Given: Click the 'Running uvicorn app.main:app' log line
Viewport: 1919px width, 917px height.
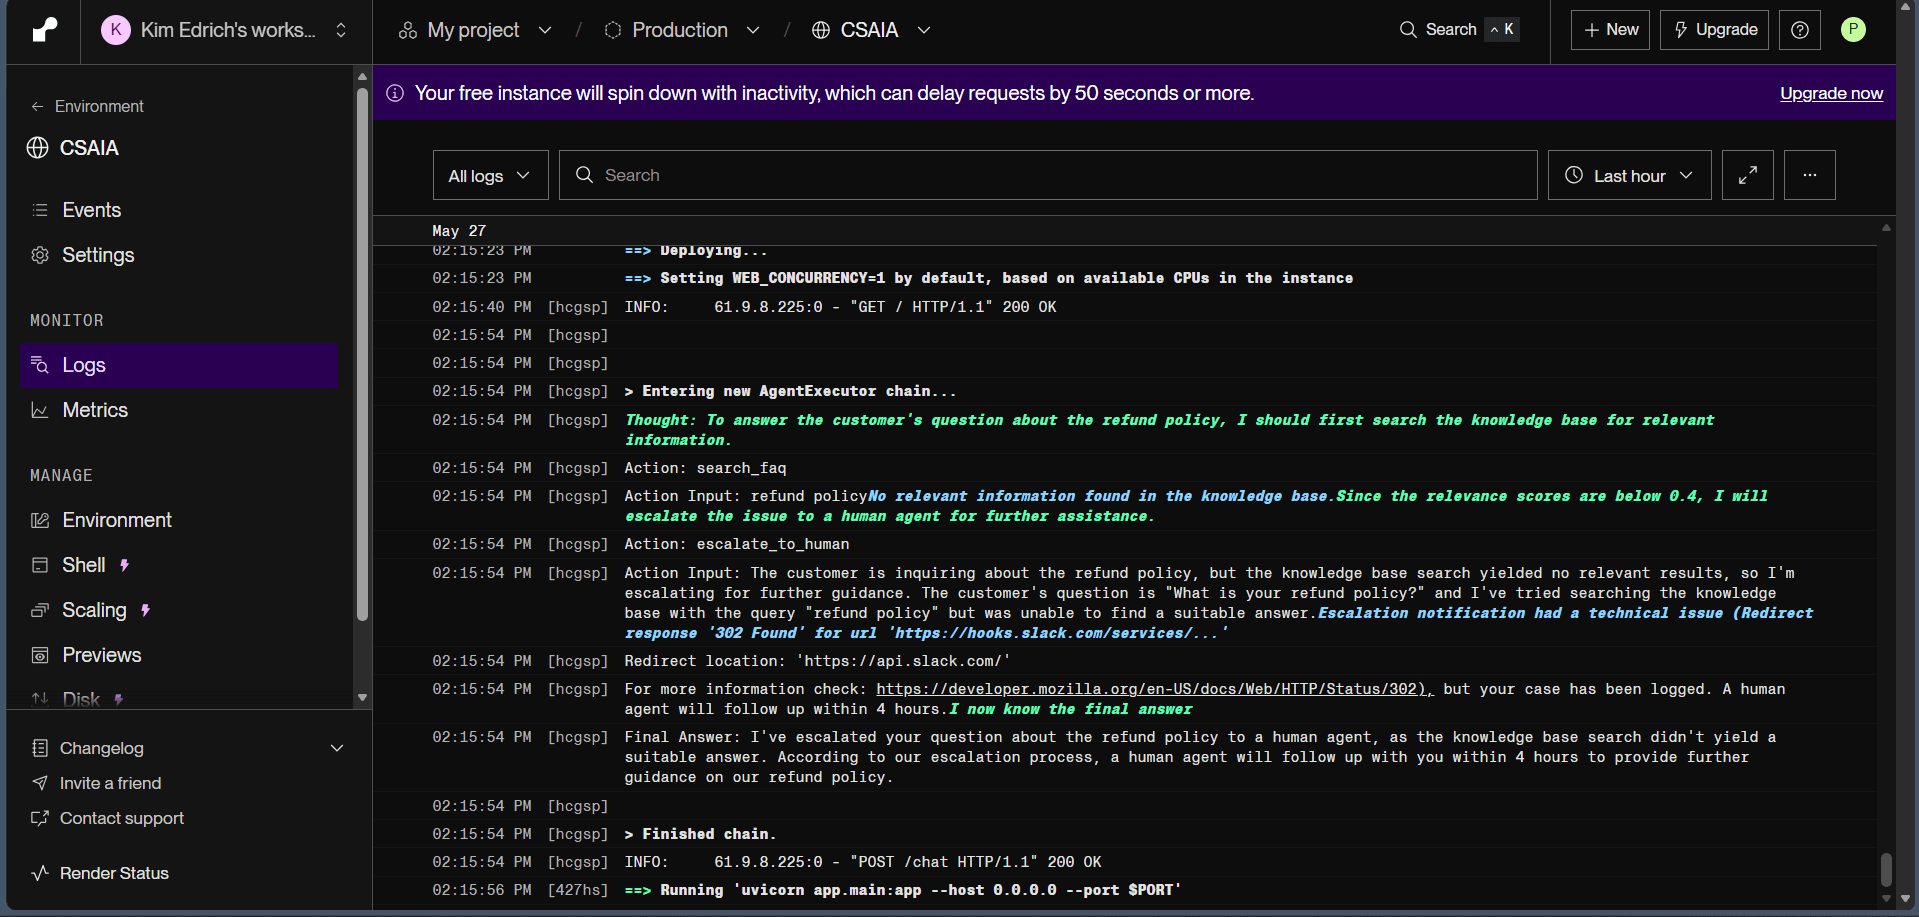Looking at the screenshot, I should tap(903, 890).
